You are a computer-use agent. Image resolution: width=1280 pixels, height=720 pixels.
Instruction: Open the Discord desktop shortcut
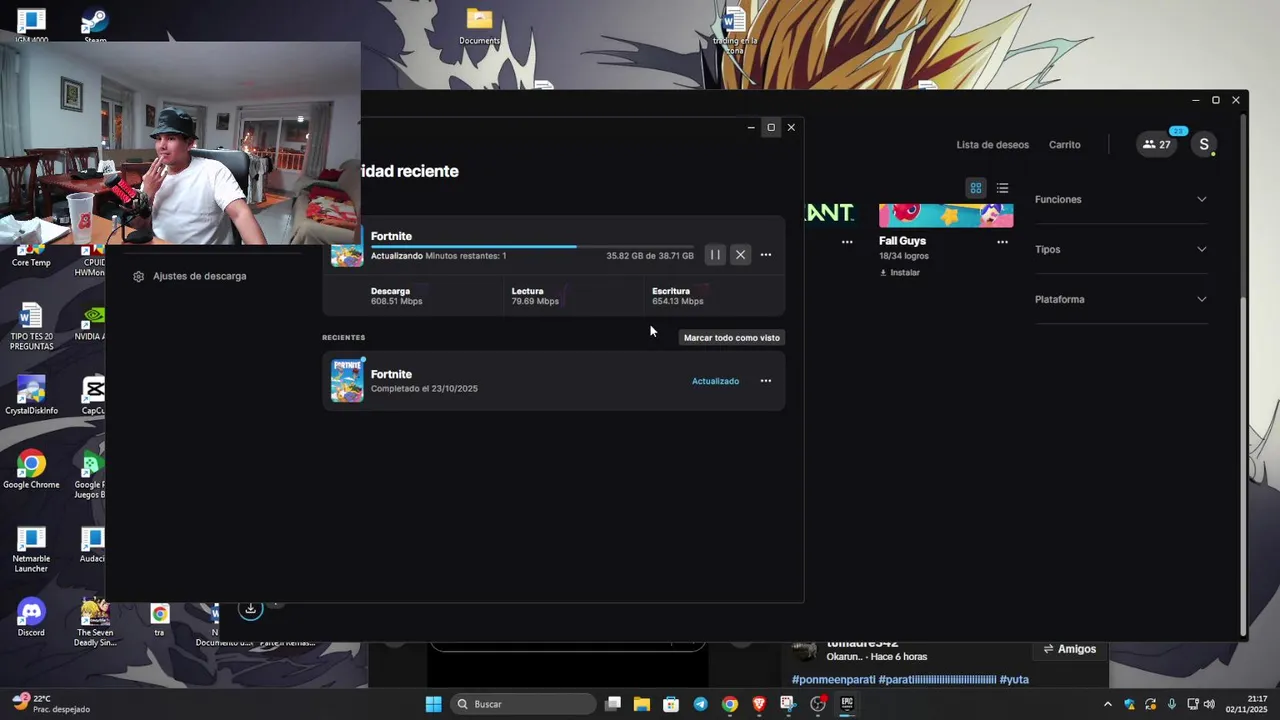31,618
